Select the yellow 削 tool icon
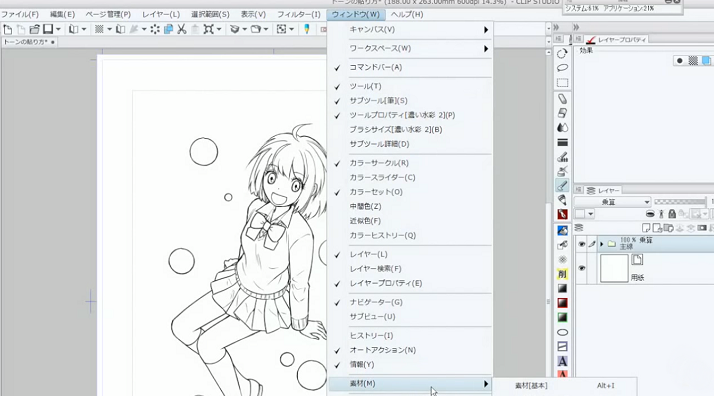 562,274
